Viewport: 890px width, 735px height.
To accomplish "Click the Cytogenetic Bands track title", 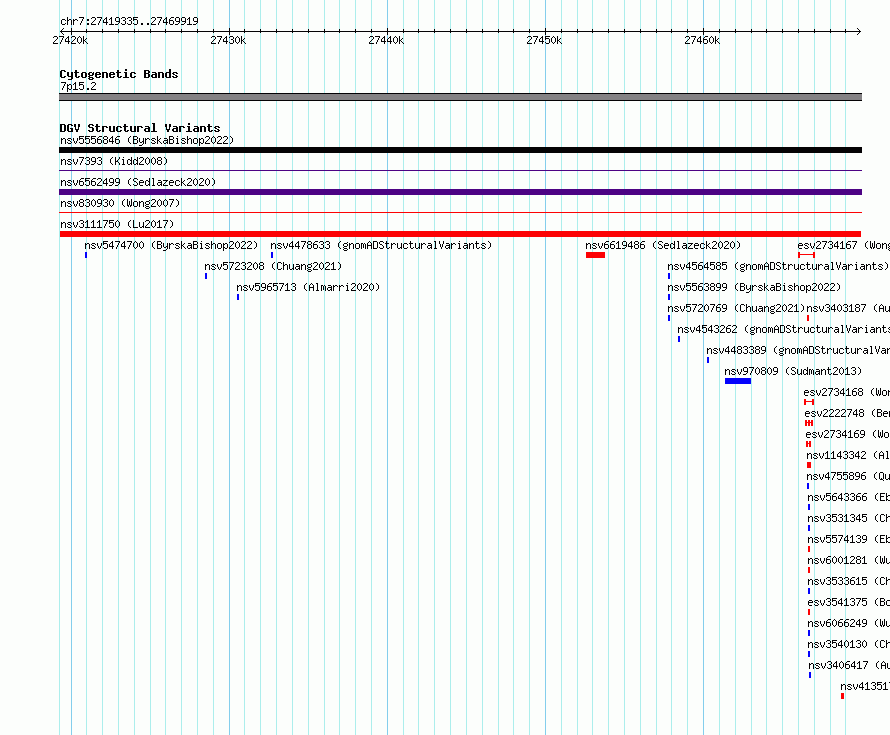I will coord(119,74).
